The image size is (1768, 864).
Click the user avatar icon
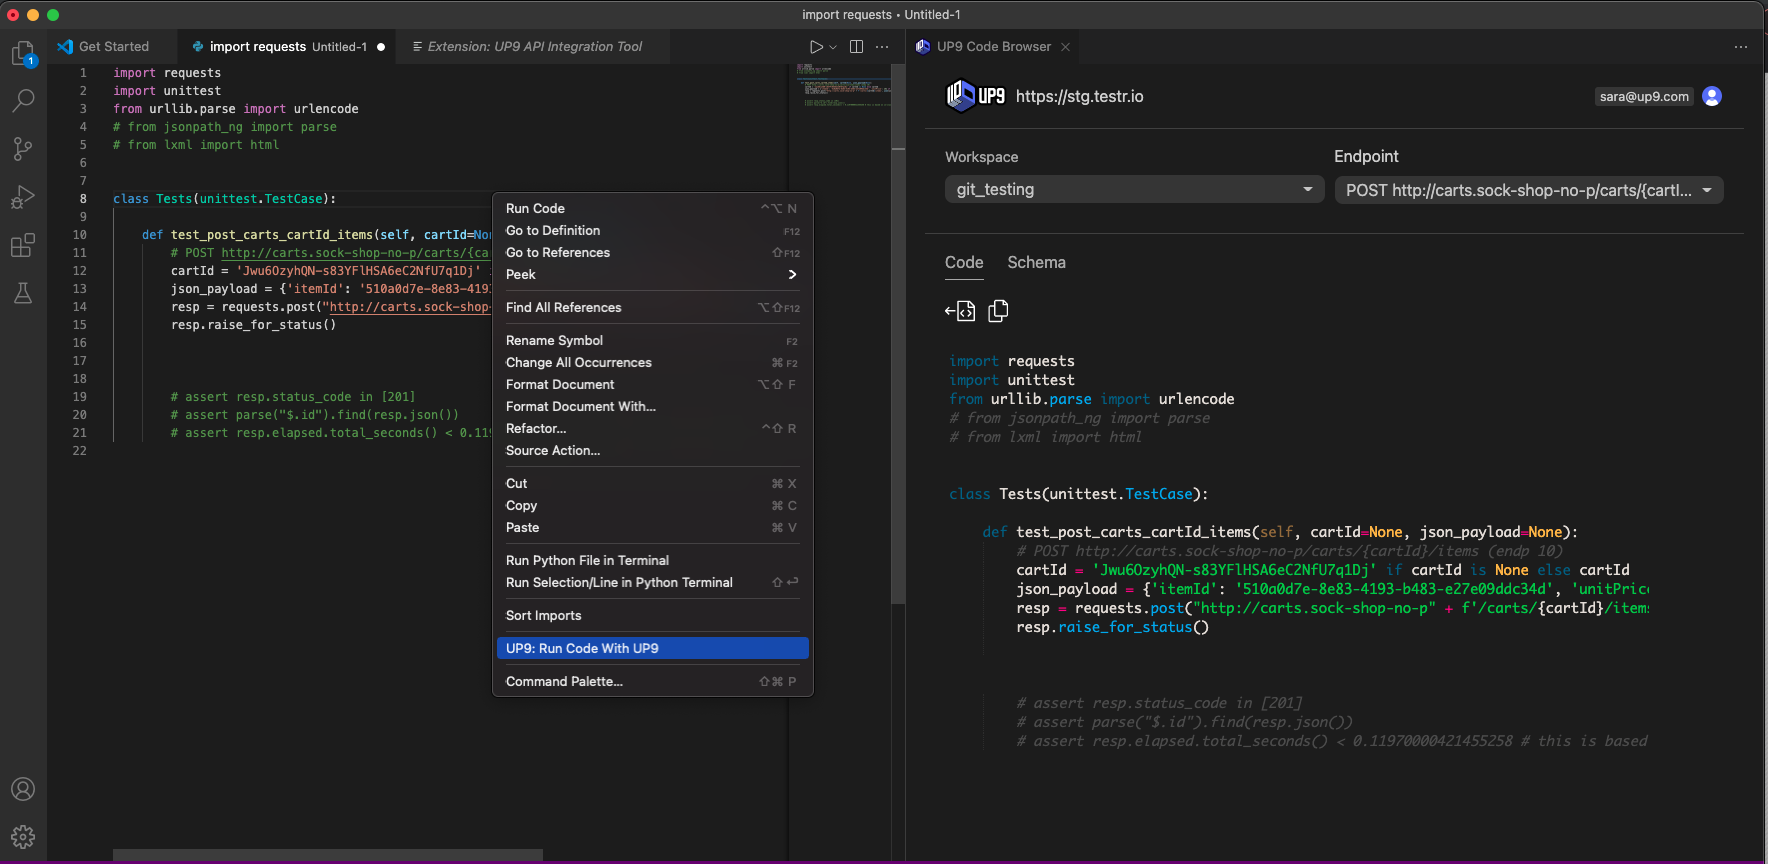coord(1712,96)
